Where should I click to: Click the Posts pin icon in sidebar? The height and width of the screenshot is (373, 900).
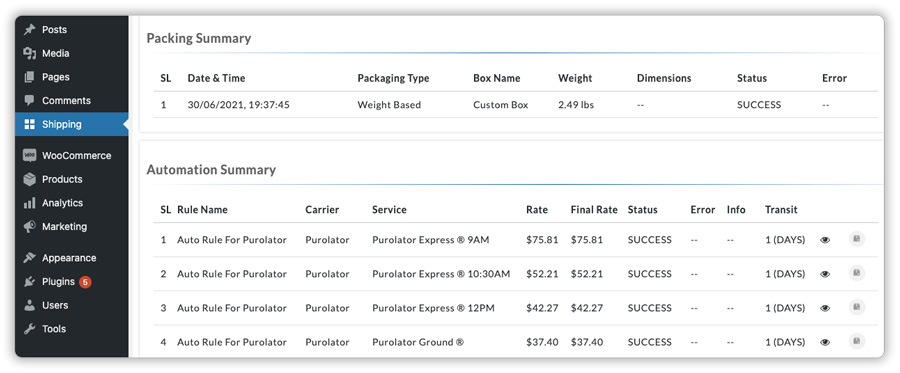pyautogui.click(x=29, y=29)
